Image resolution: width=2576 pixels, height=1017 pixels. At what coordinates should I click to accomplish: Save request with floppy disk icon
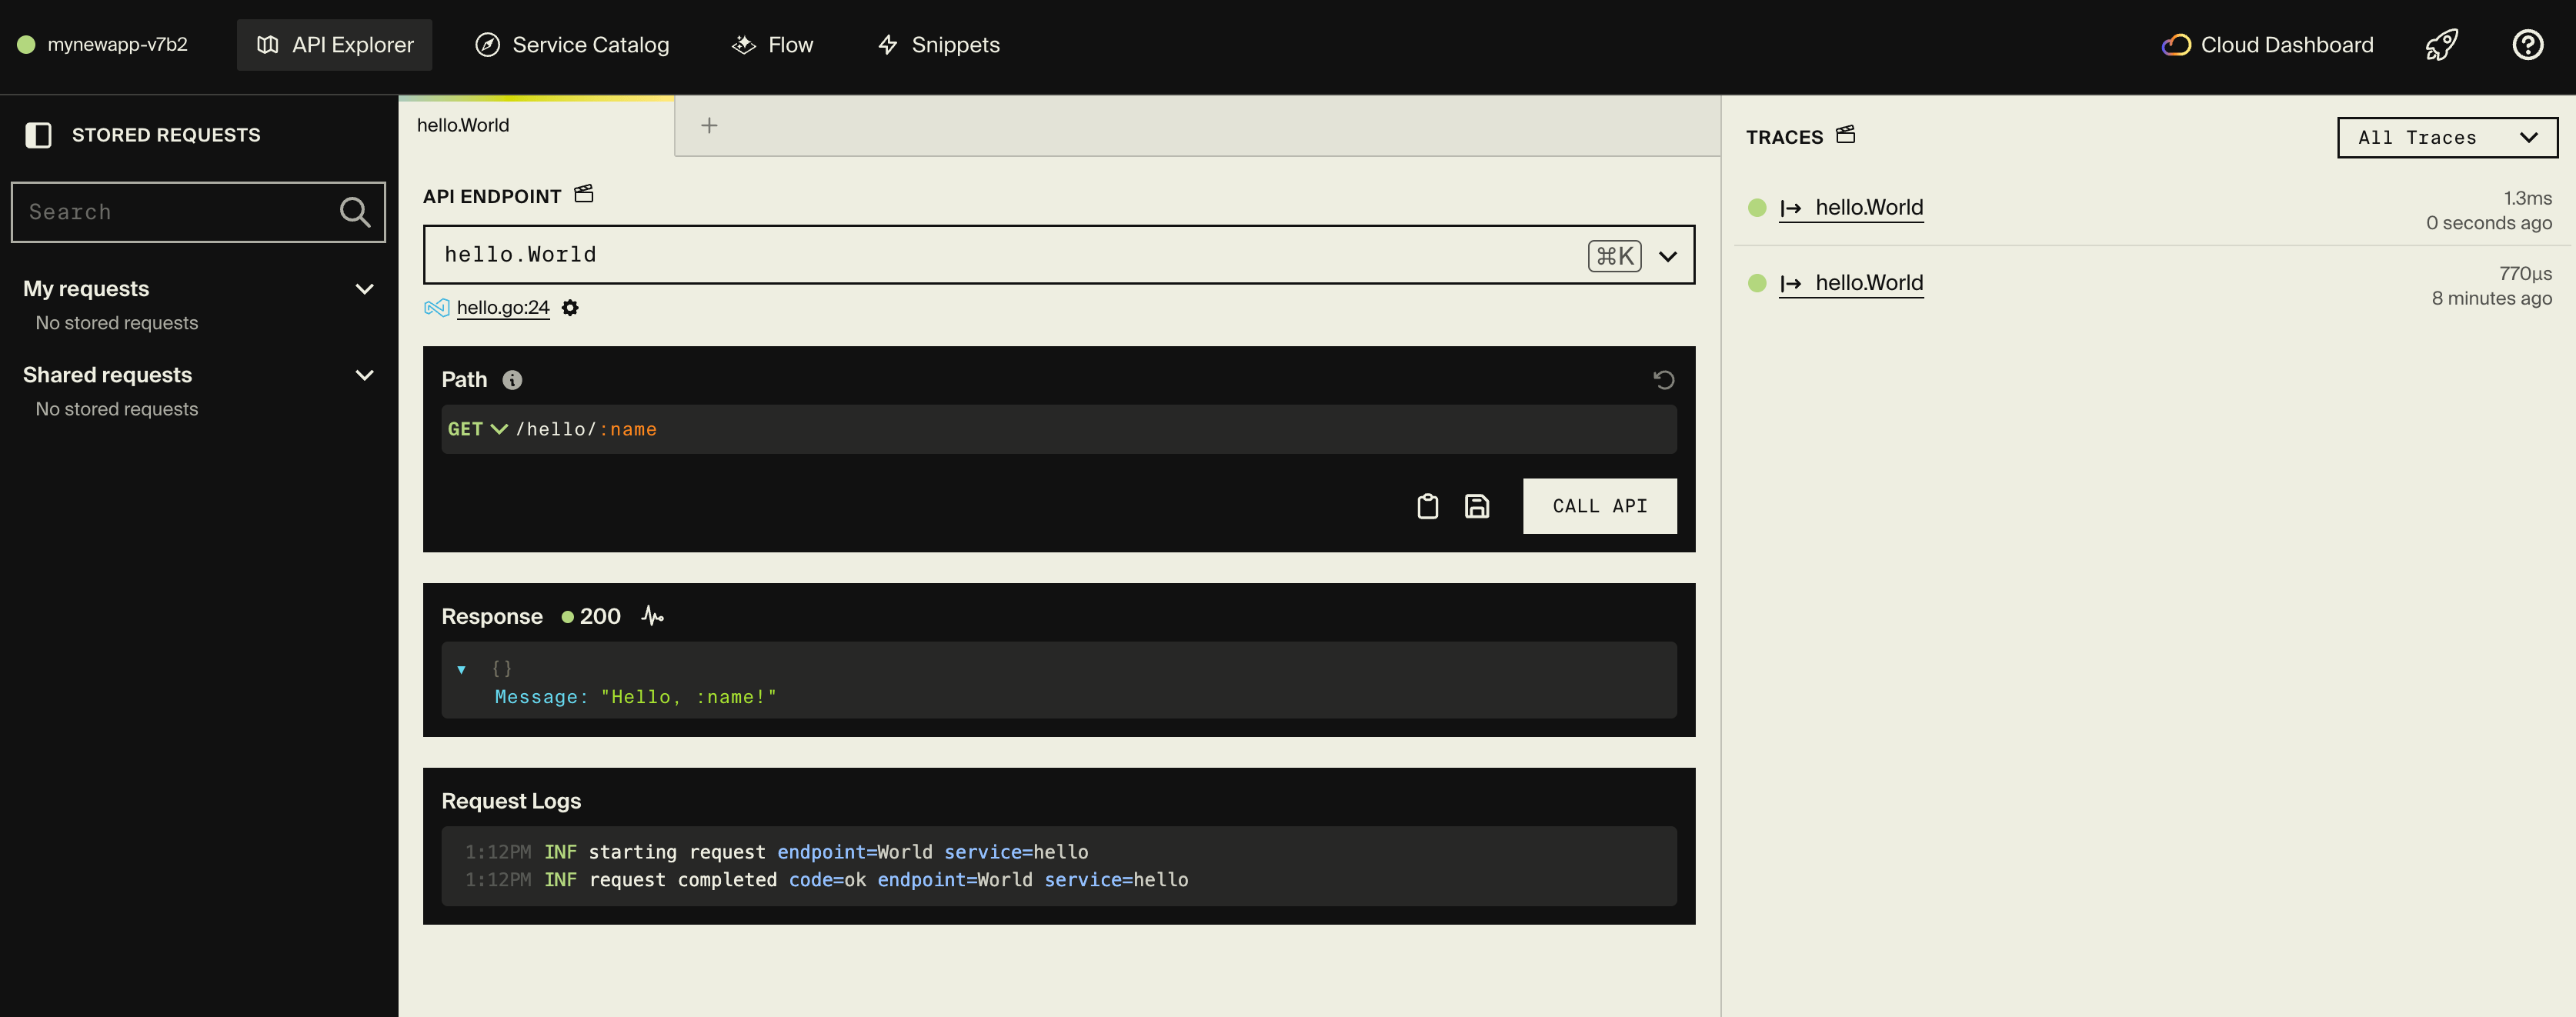point(1477,507)
